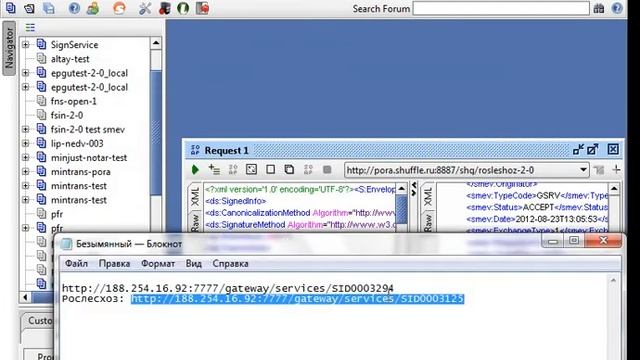
Task: Click the binoculars search icon beside Search Forum
Action: pos(599,8)
